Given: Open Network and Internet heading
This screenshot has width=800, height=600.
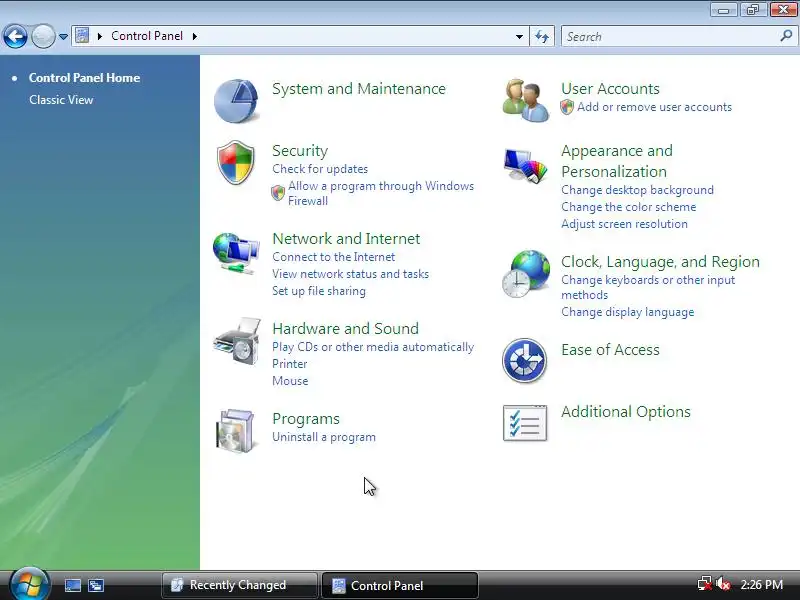Looking at the screenshot, I should click(346, 239).
